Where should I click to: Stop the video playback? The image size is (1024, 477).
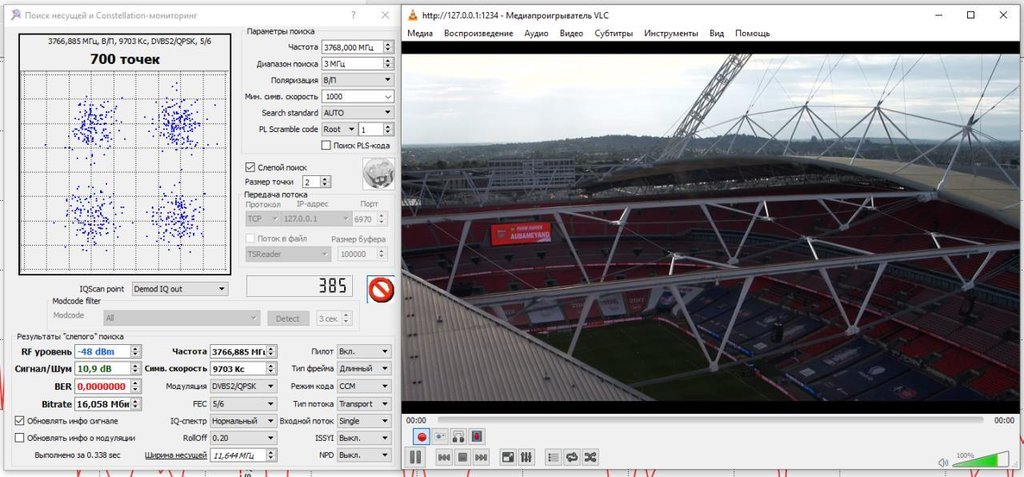click(461, 457)
